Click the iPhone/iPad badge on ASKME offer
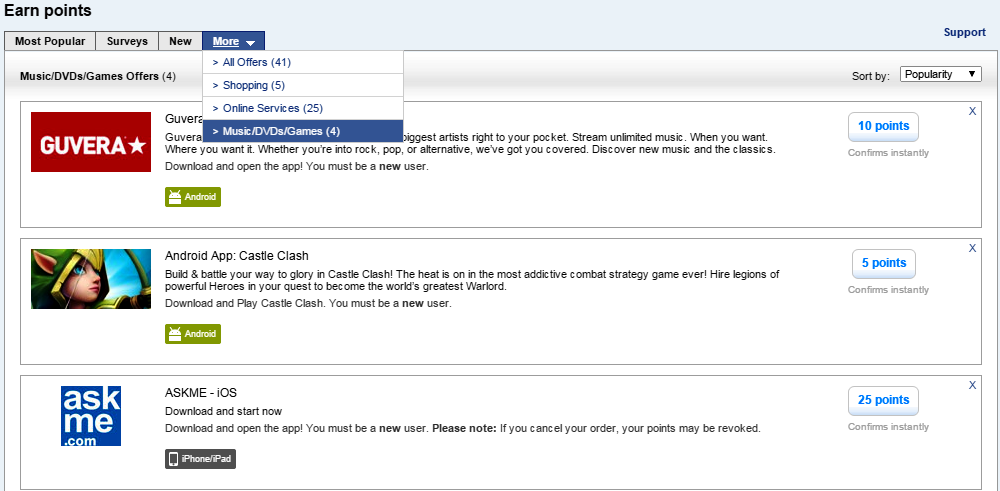1000x491 pixels. tap(200, 459)
